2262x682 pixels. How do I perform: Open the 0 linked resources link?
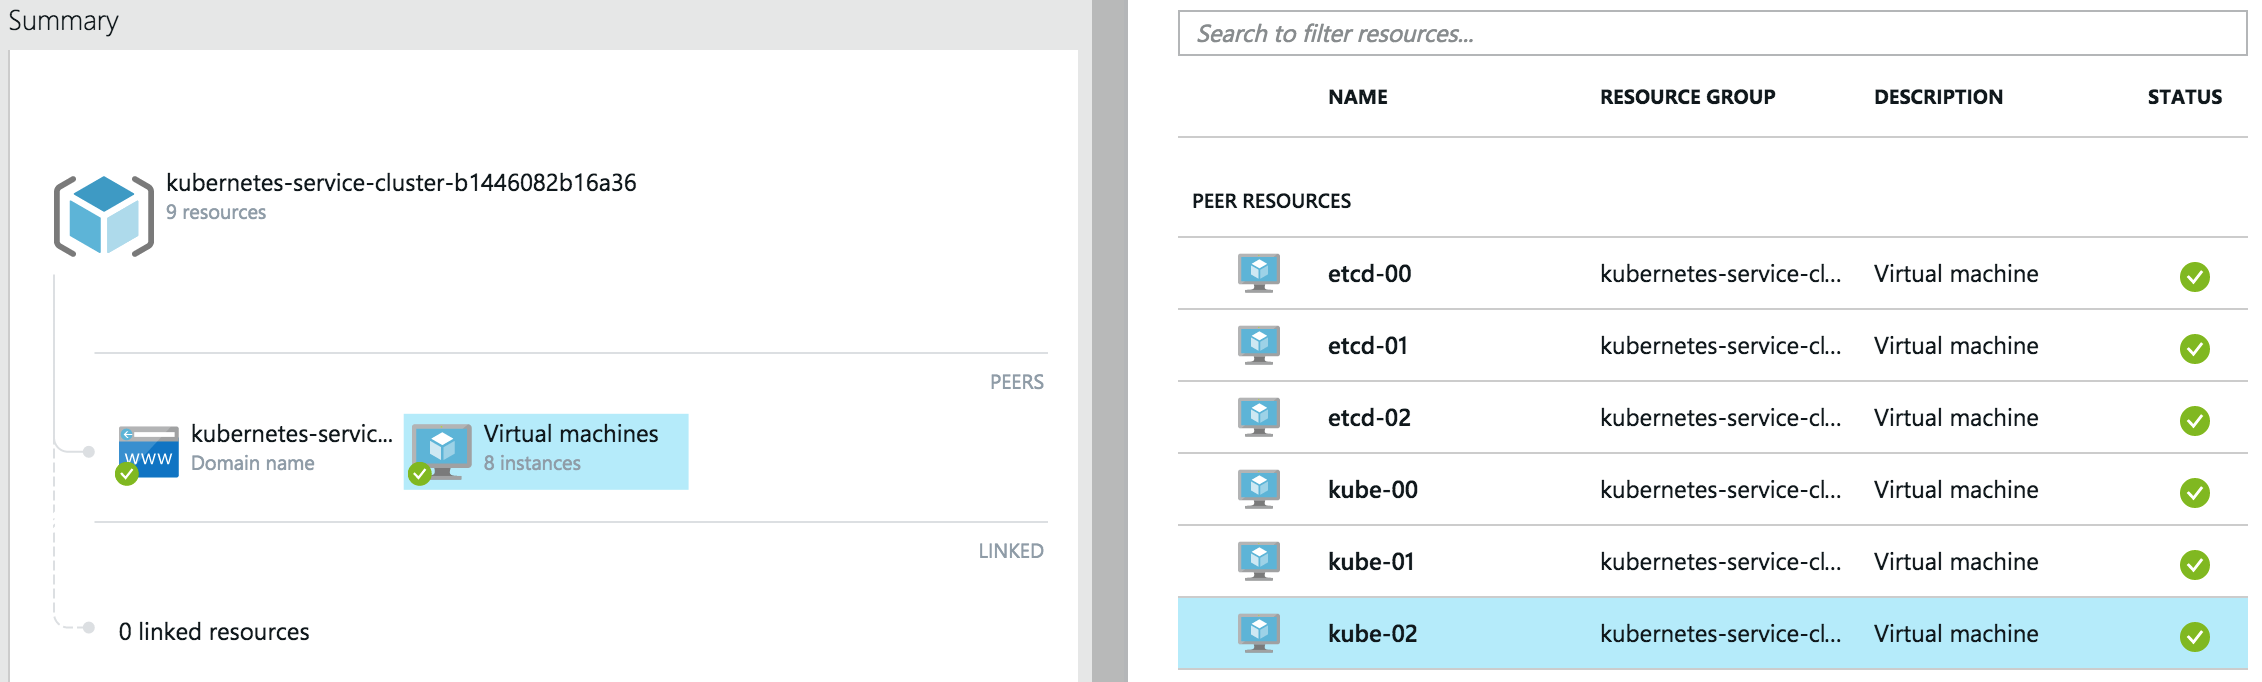point(214,631)
